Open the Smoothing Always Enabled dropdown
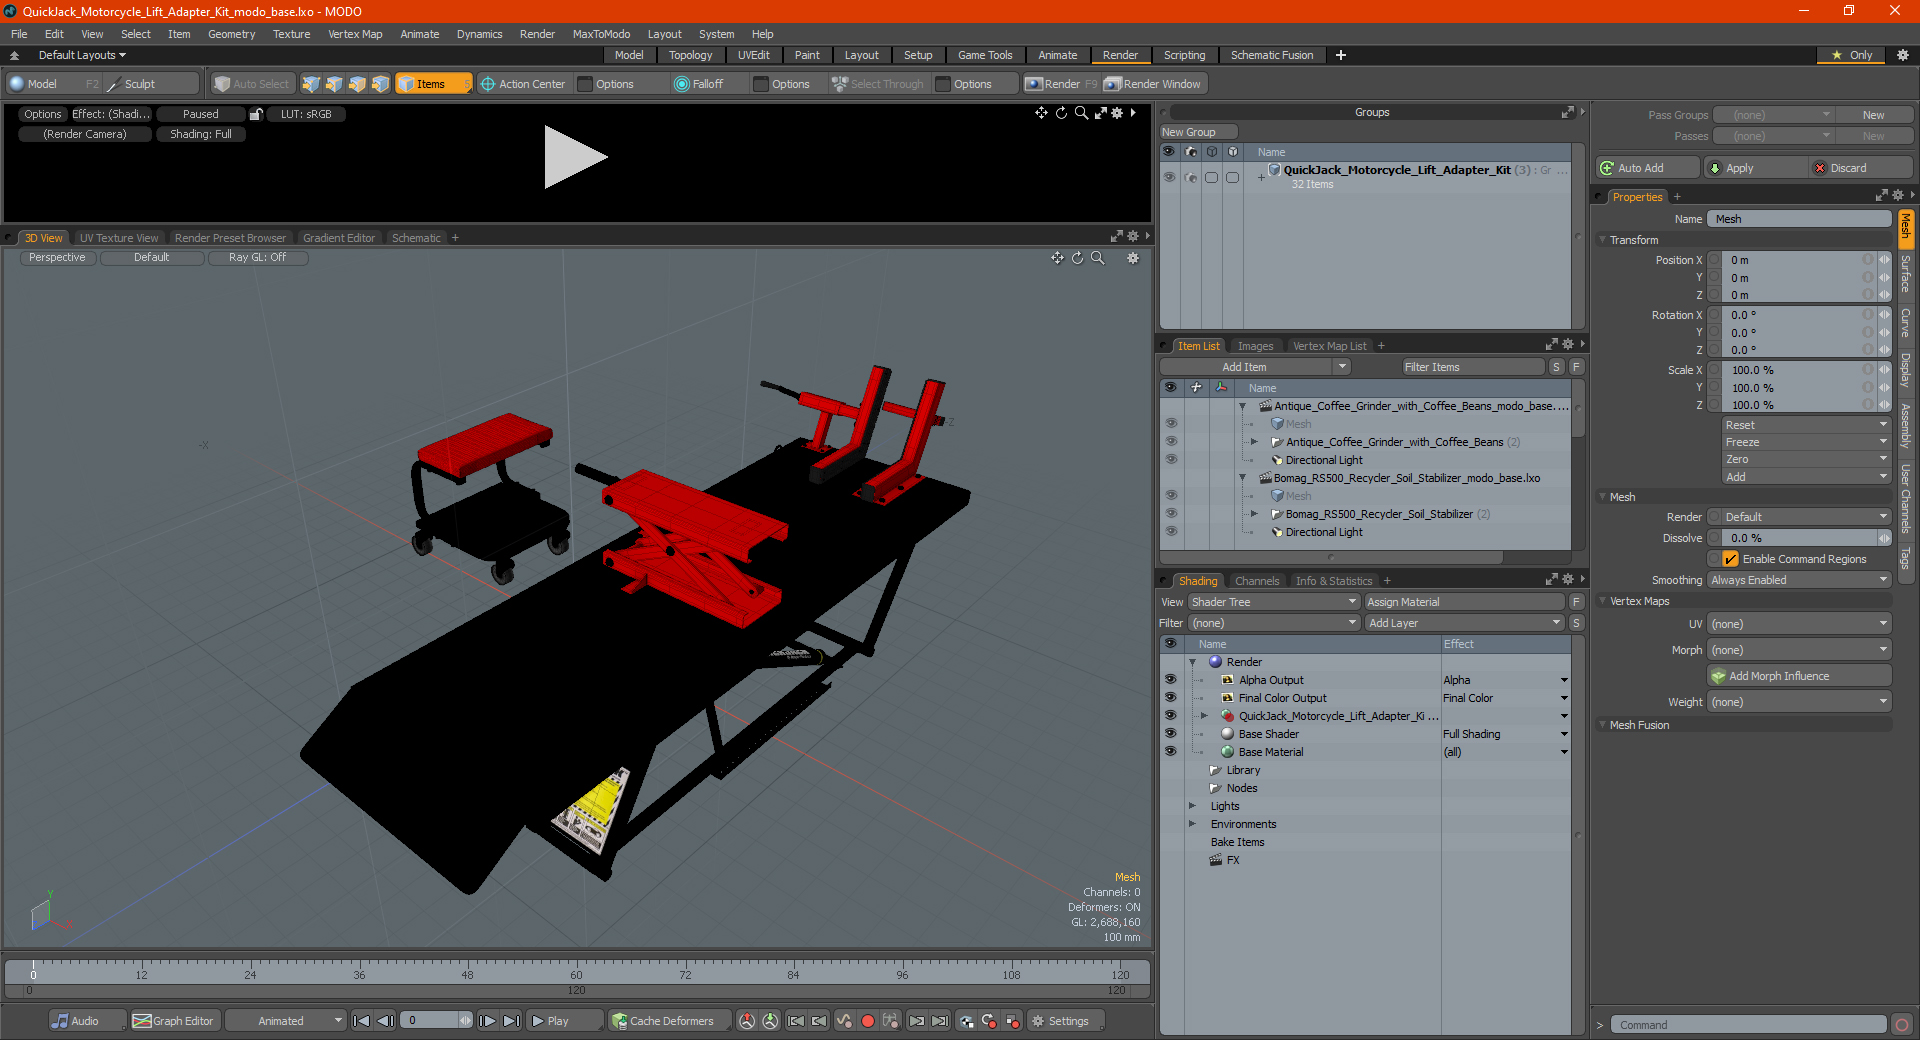The width and height of the screenshot is (1920, 1040). [x=1799, y=580]
